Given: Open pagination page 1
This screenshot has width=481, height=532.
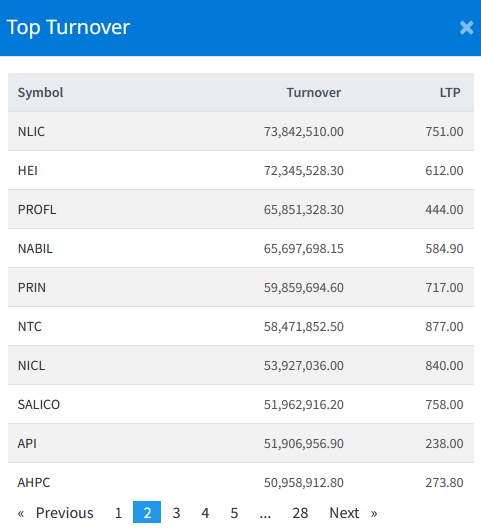Looking at the screenshot, I should click(118, 513).
